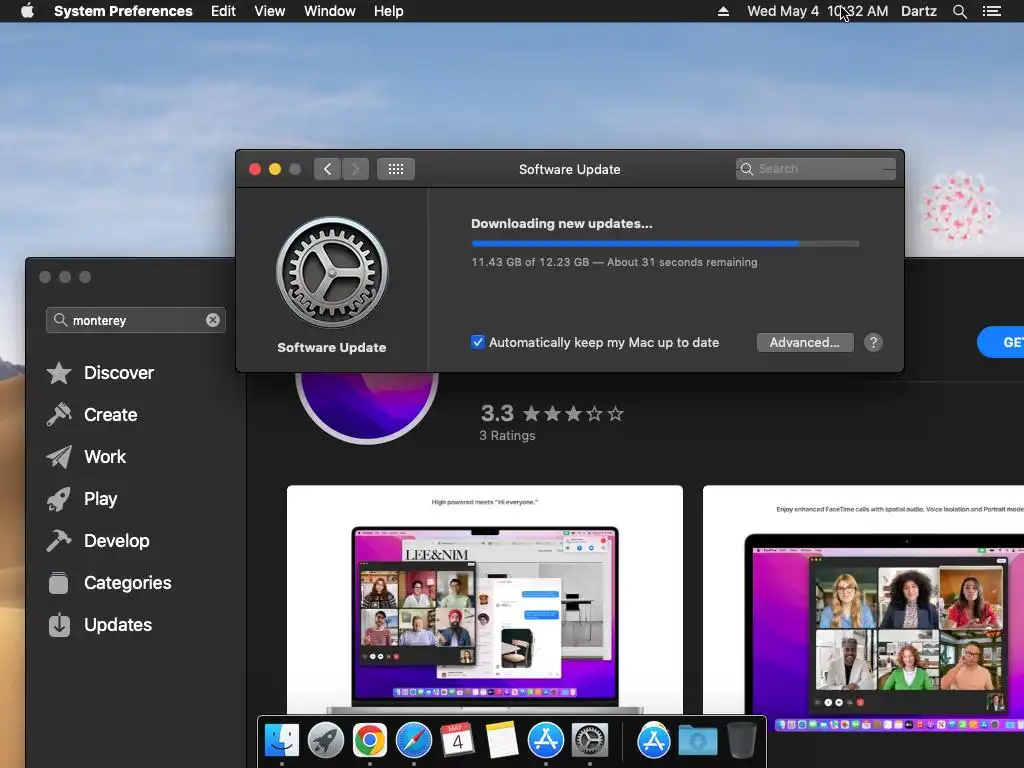Click the 3.3 star rating
The height and width of the screenshot is (768, 1024).
(552, 413)
